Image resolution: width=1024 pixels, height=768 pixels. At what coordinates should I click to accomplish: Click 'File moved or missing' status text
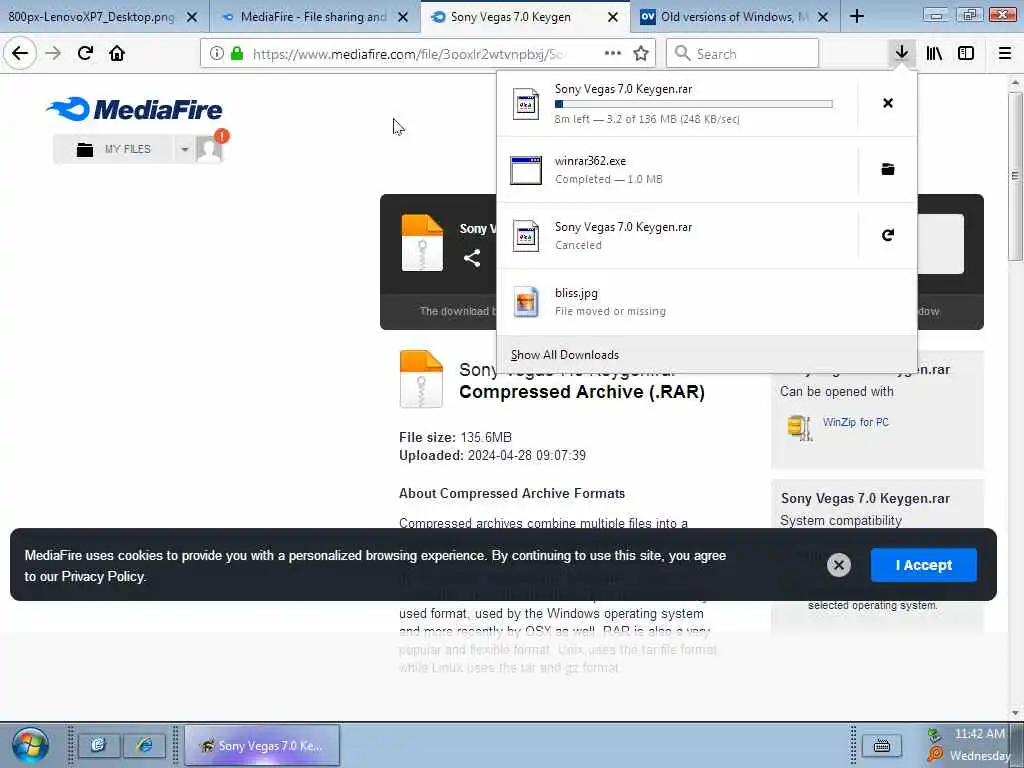pyautogui.click(x=610, y=312)
